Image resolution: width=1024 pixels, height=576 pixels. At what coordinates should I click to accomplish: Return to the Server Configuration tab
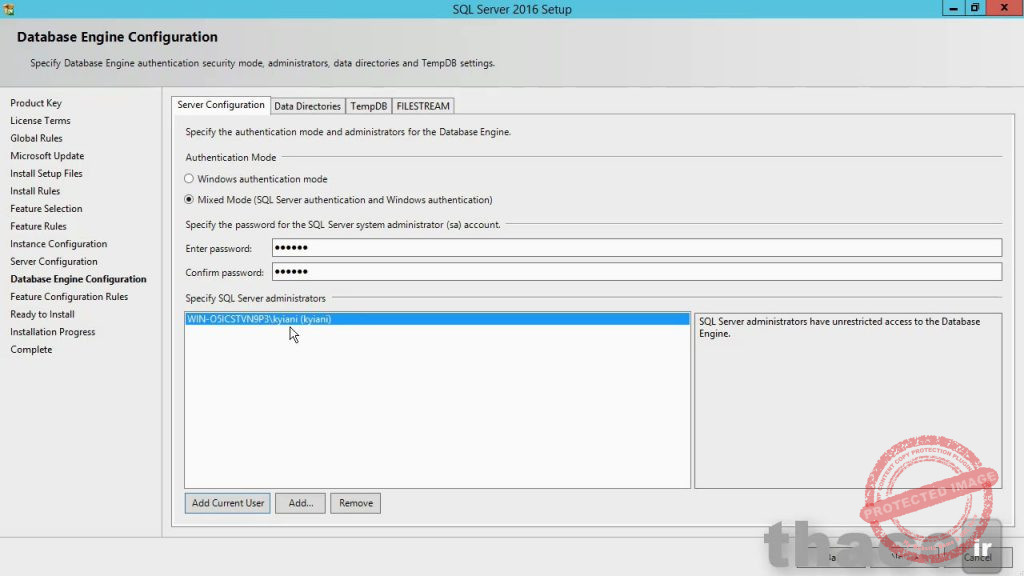(x=220, y=104)
